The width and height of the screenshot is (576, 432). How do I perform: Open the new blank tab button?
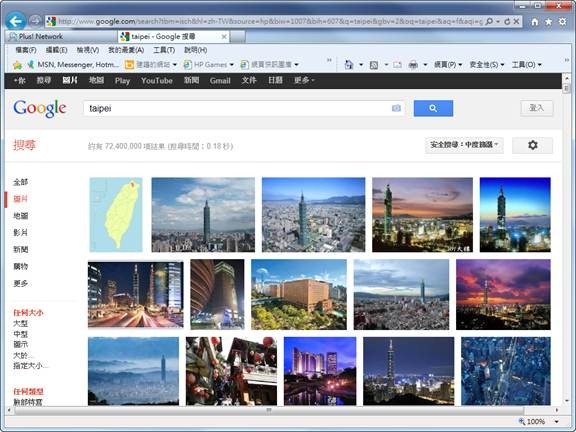click(238, 37)
